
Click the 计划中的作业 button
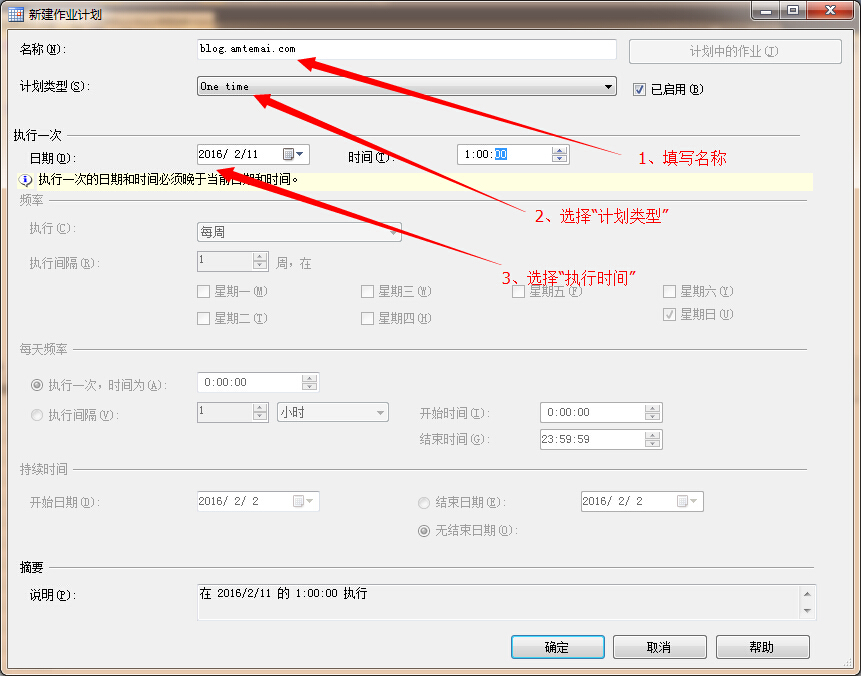click(x=734, y=51)
